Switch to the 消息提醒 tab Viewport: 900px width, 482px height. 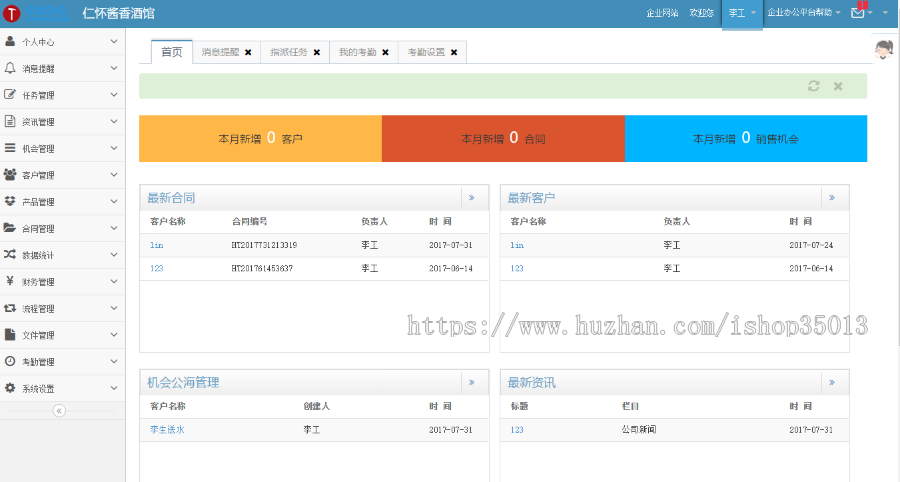[x=220, y=52]
